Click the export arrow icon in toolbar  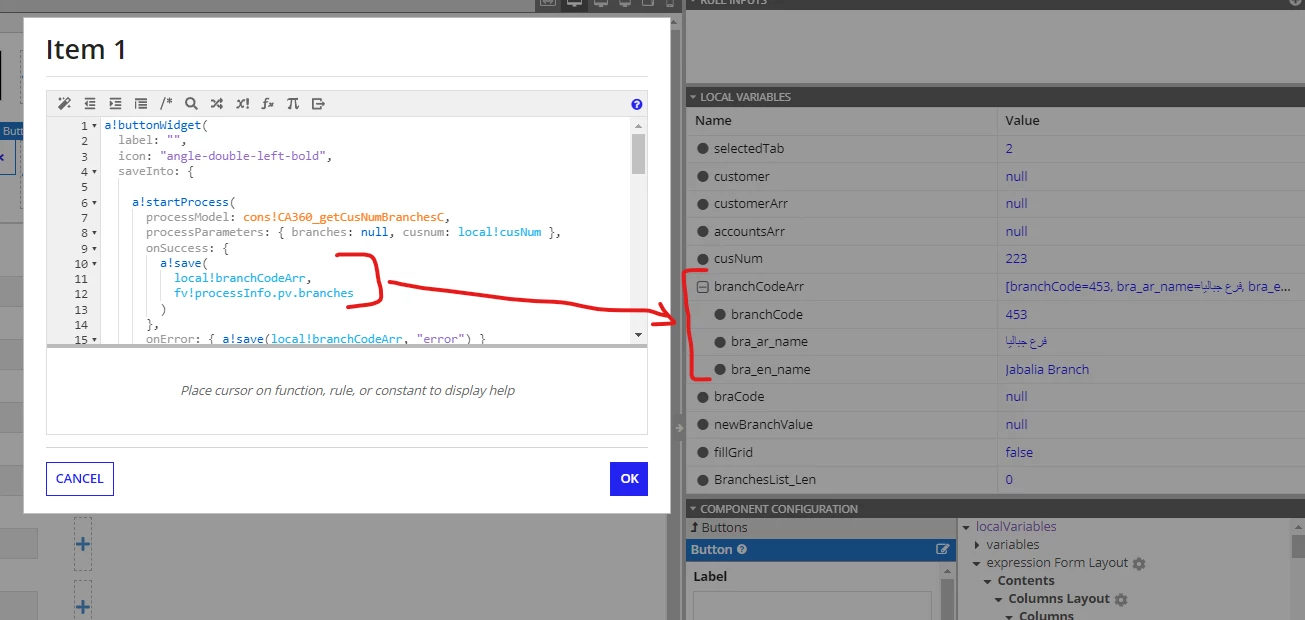coord(319,103)
